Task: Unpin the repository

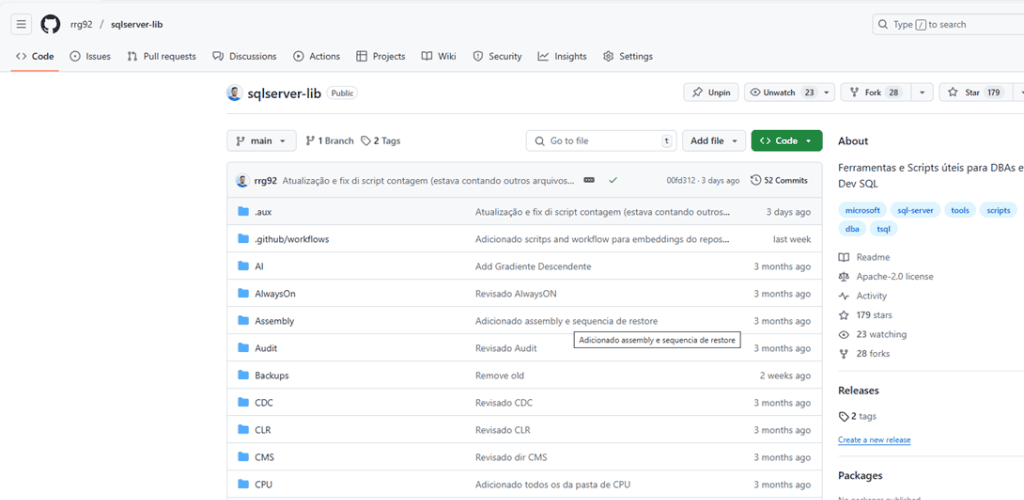Action: tap(711, 92)
